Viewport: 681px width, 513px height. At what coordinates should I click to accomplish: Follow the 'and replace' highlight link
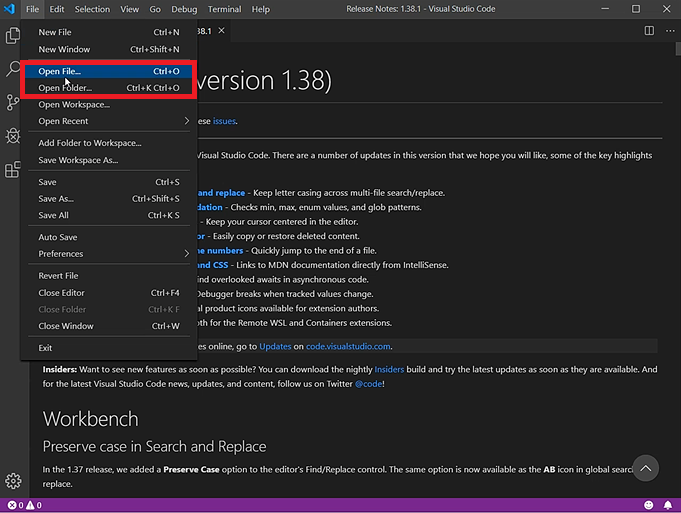(221, 193)
